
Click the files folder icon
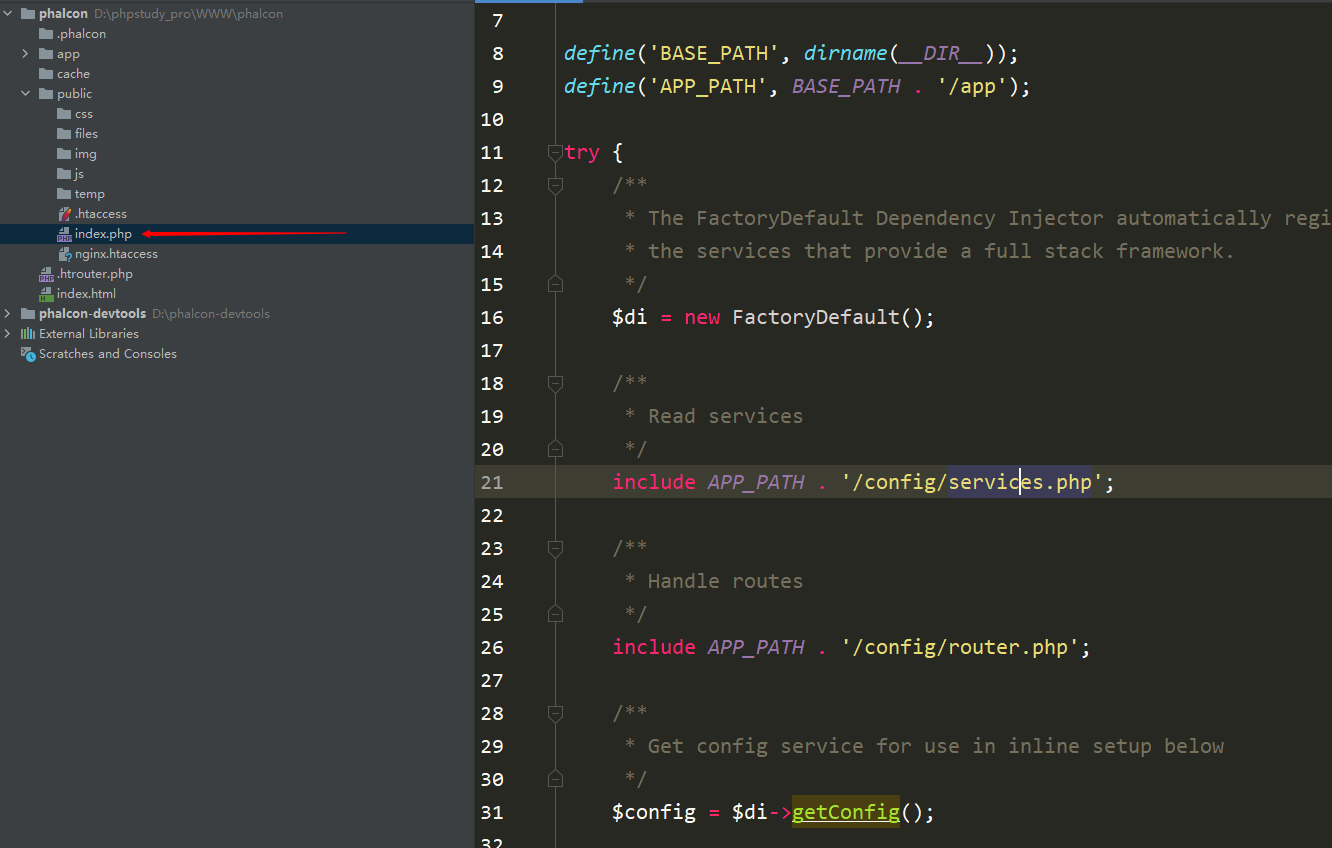pyautogui.click(x=64, y=134)
